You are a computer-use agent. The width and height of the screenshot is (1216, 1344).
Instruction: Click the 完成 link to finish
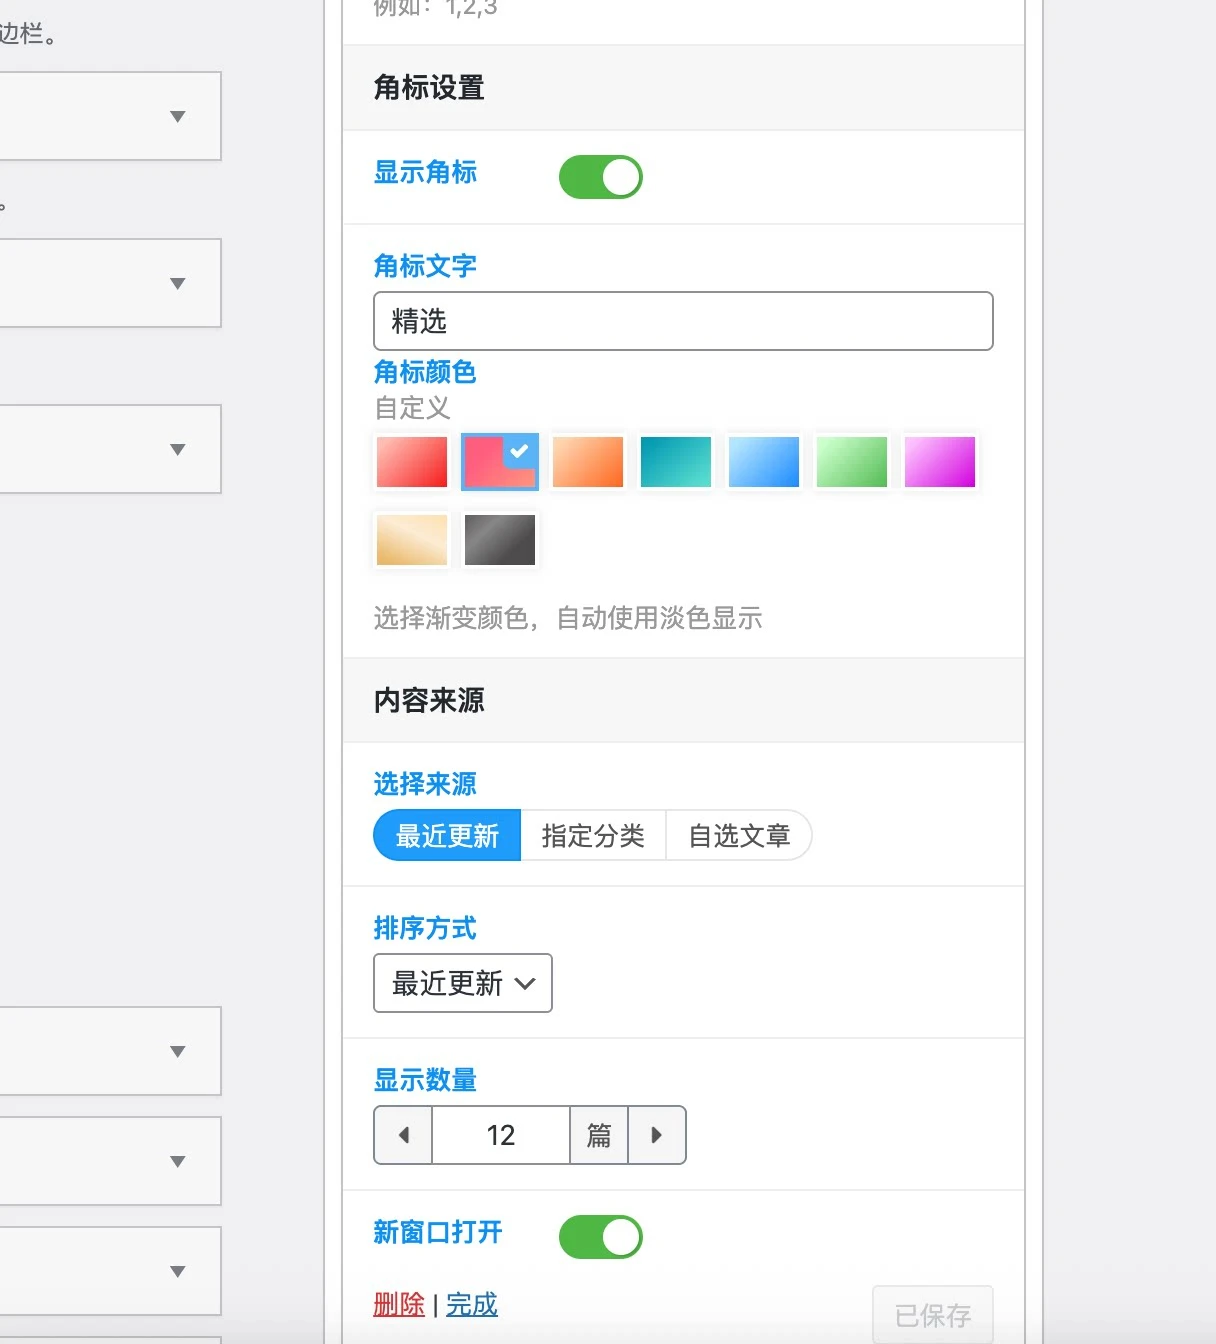click(x=471, y=1305)
